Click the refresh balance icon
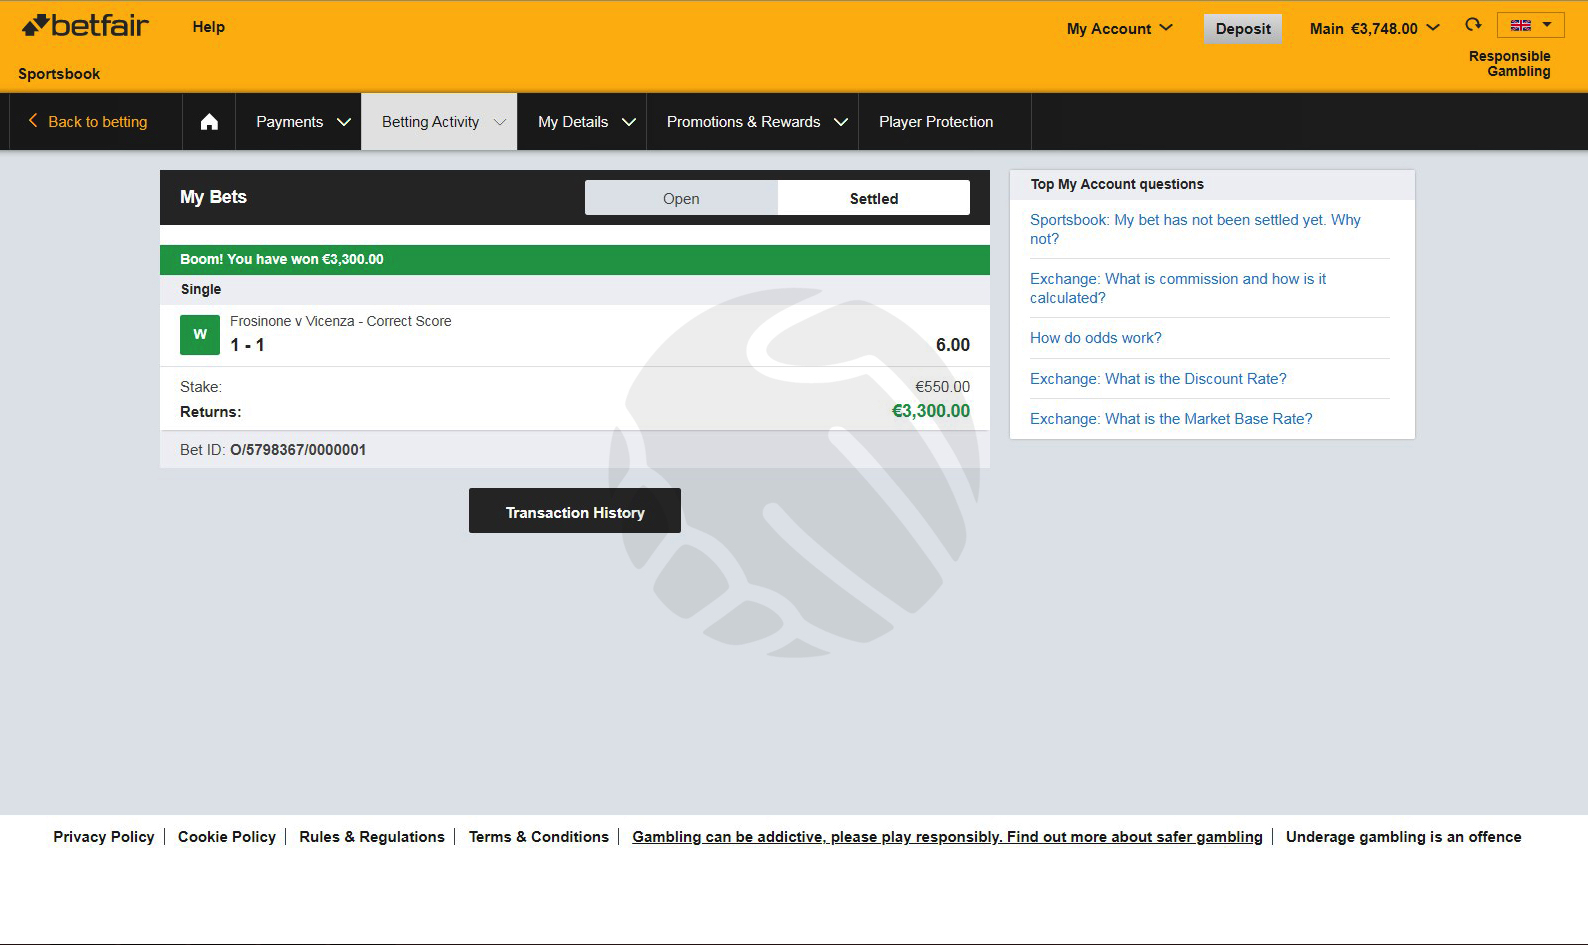 coord(1473,25)
